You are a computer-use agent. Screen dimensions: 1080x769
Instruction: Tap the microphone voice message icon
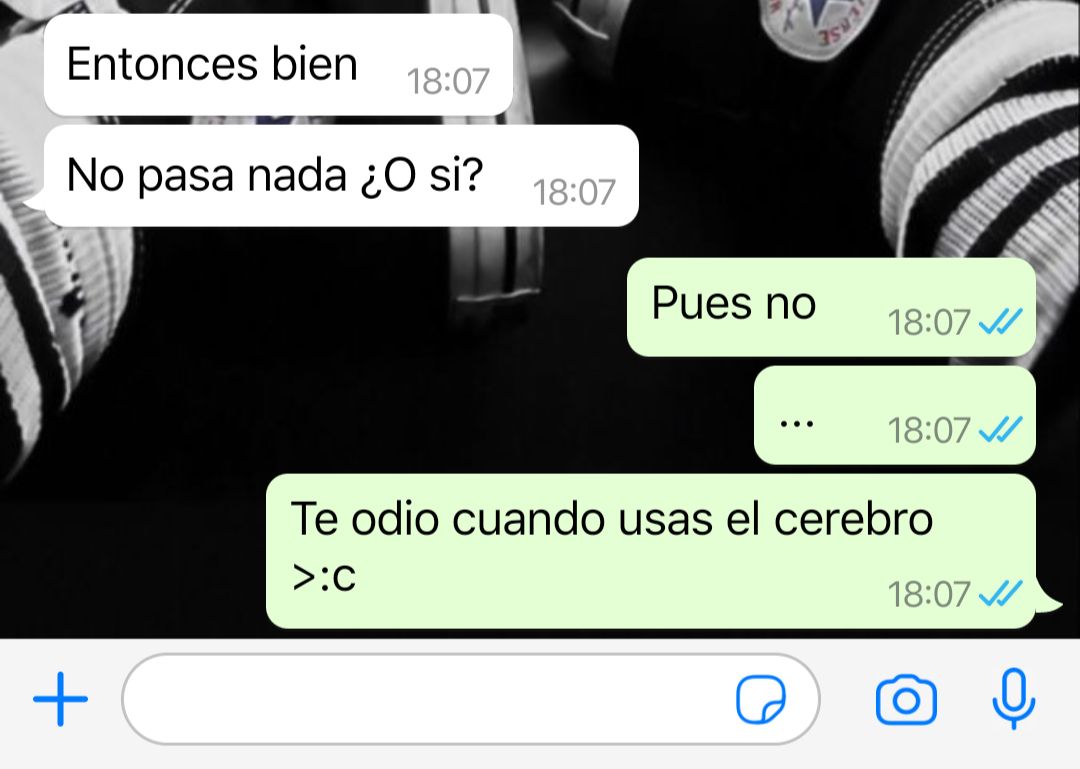(1013, 699)
